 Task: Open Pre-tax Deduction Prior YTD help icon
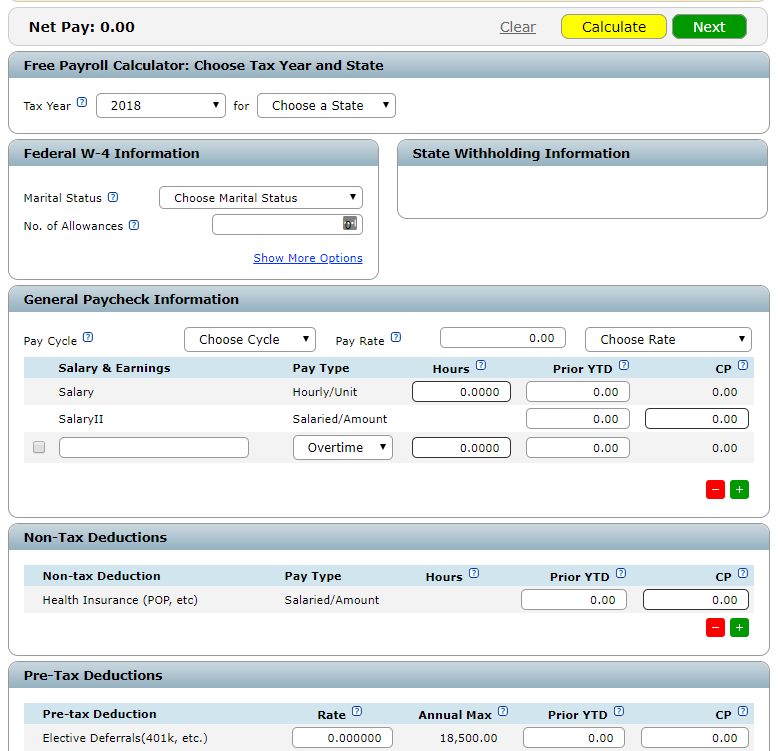click(x=619, y=711)
